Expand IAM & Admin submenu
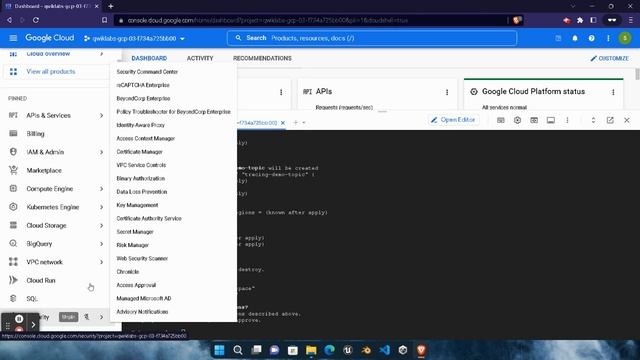The image size is (640, 360). (x=101, y=152)
